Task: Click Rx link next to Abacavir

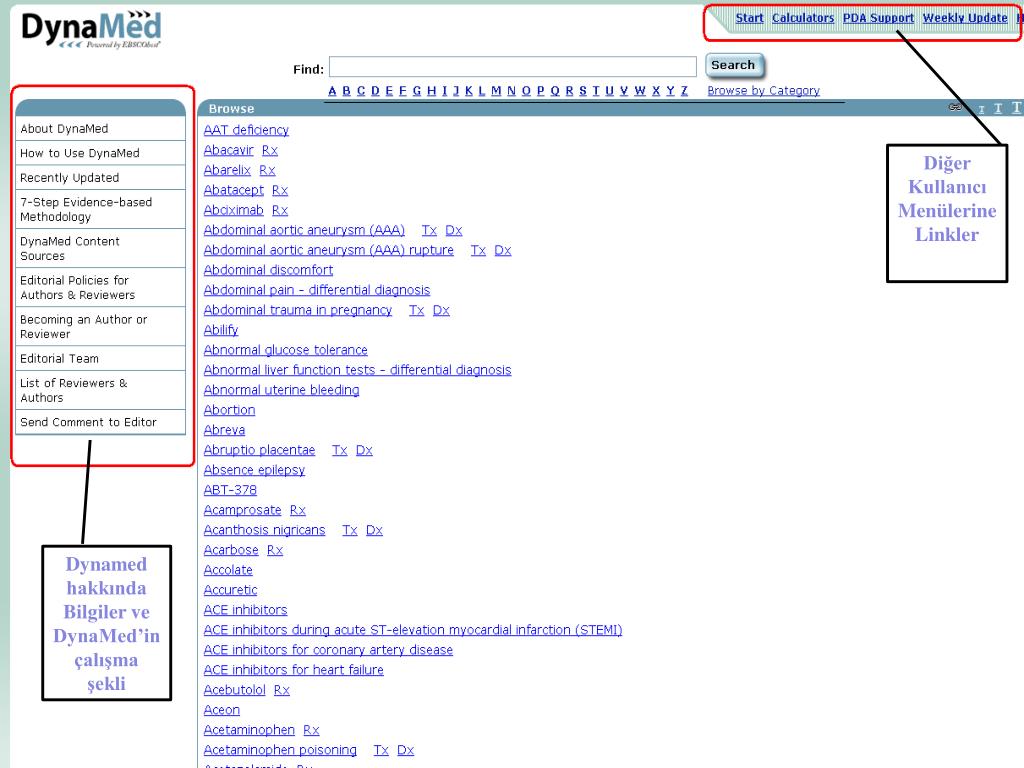Action: (x=270, y=150)
